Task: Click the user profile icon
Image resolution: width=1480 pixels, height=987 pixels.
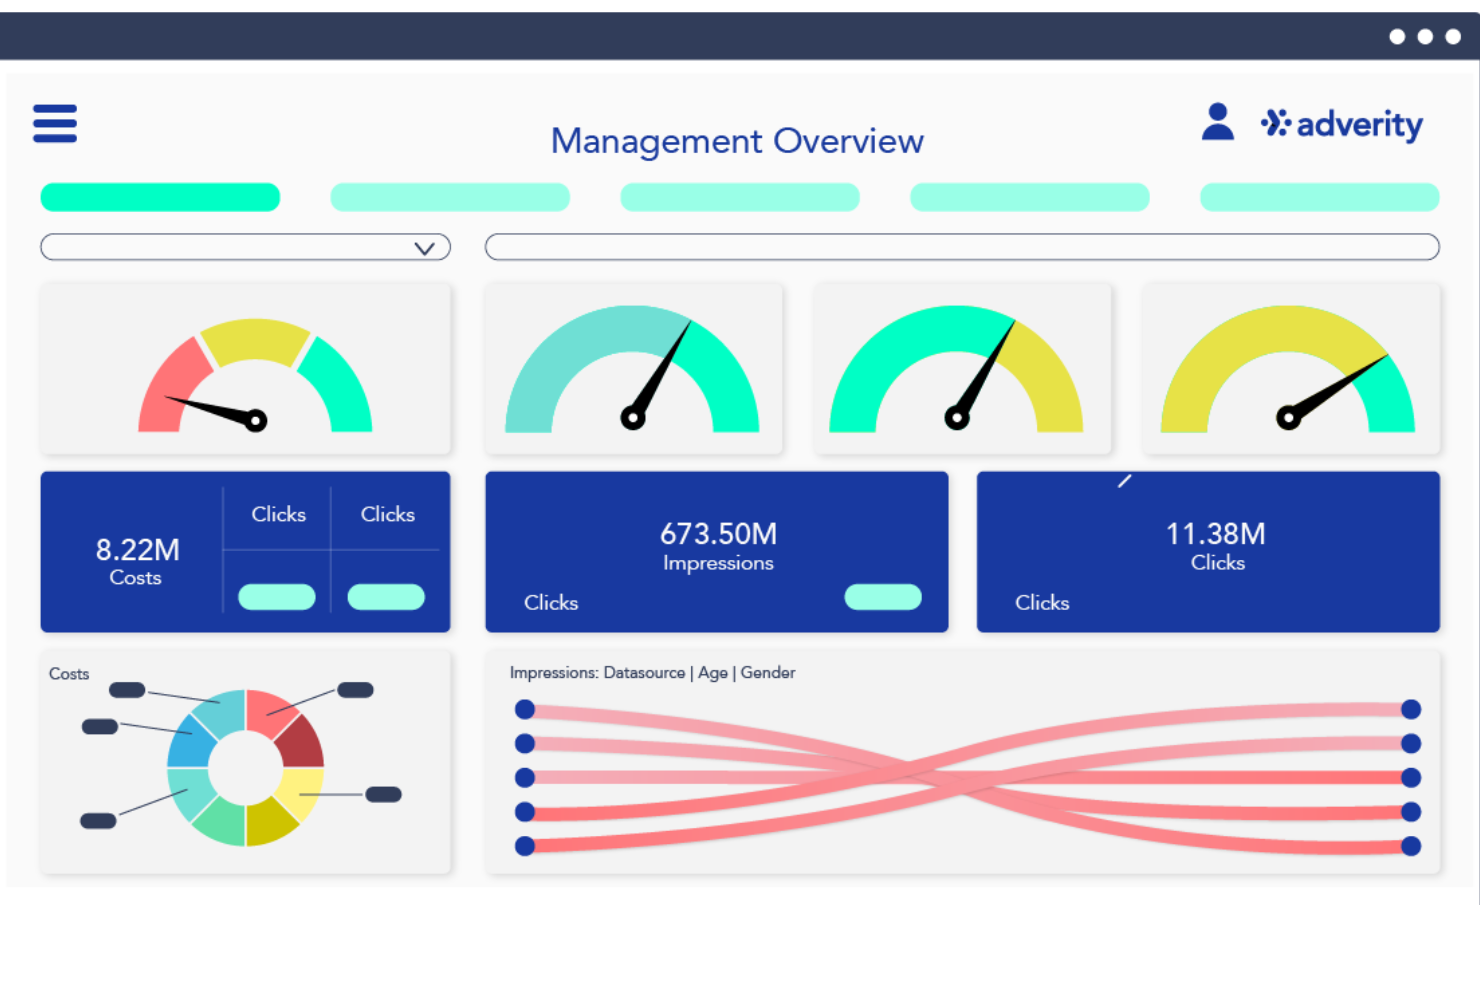Action: (1217, 122)
